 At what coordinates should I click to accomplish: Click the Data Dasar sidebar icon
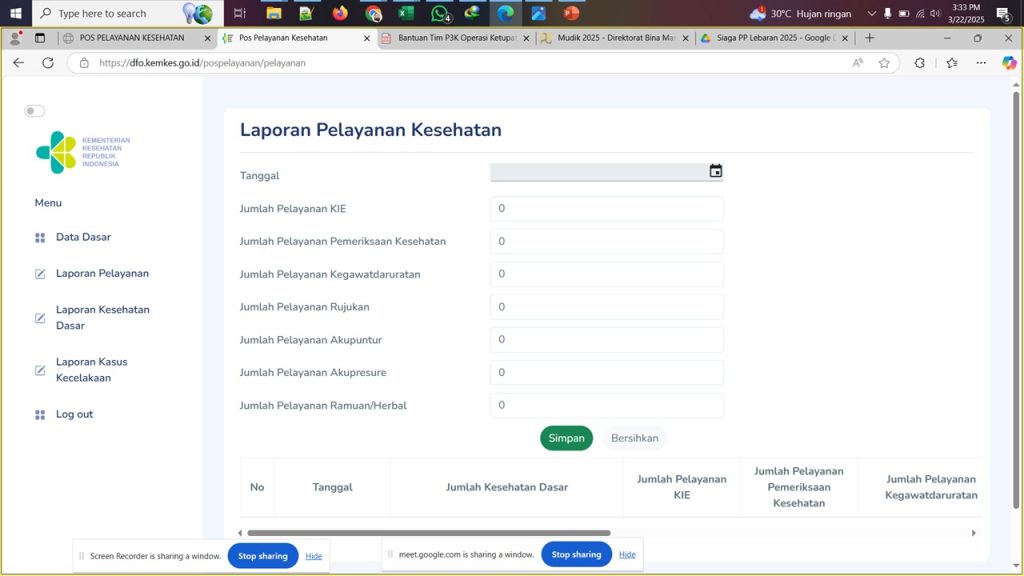coord(40,238)
